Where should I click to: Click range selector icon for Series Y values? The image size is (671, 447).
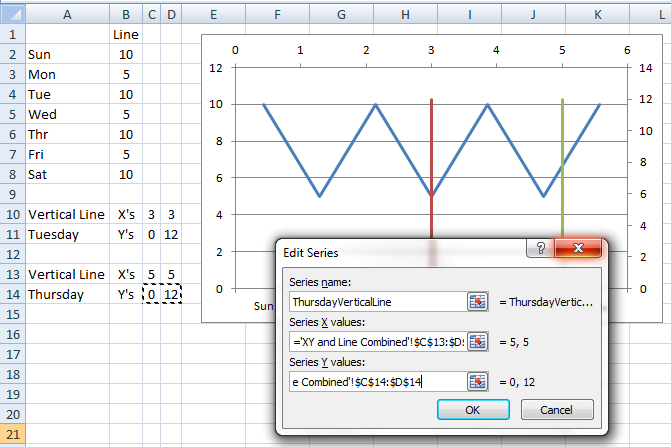(x=477, y=381)
